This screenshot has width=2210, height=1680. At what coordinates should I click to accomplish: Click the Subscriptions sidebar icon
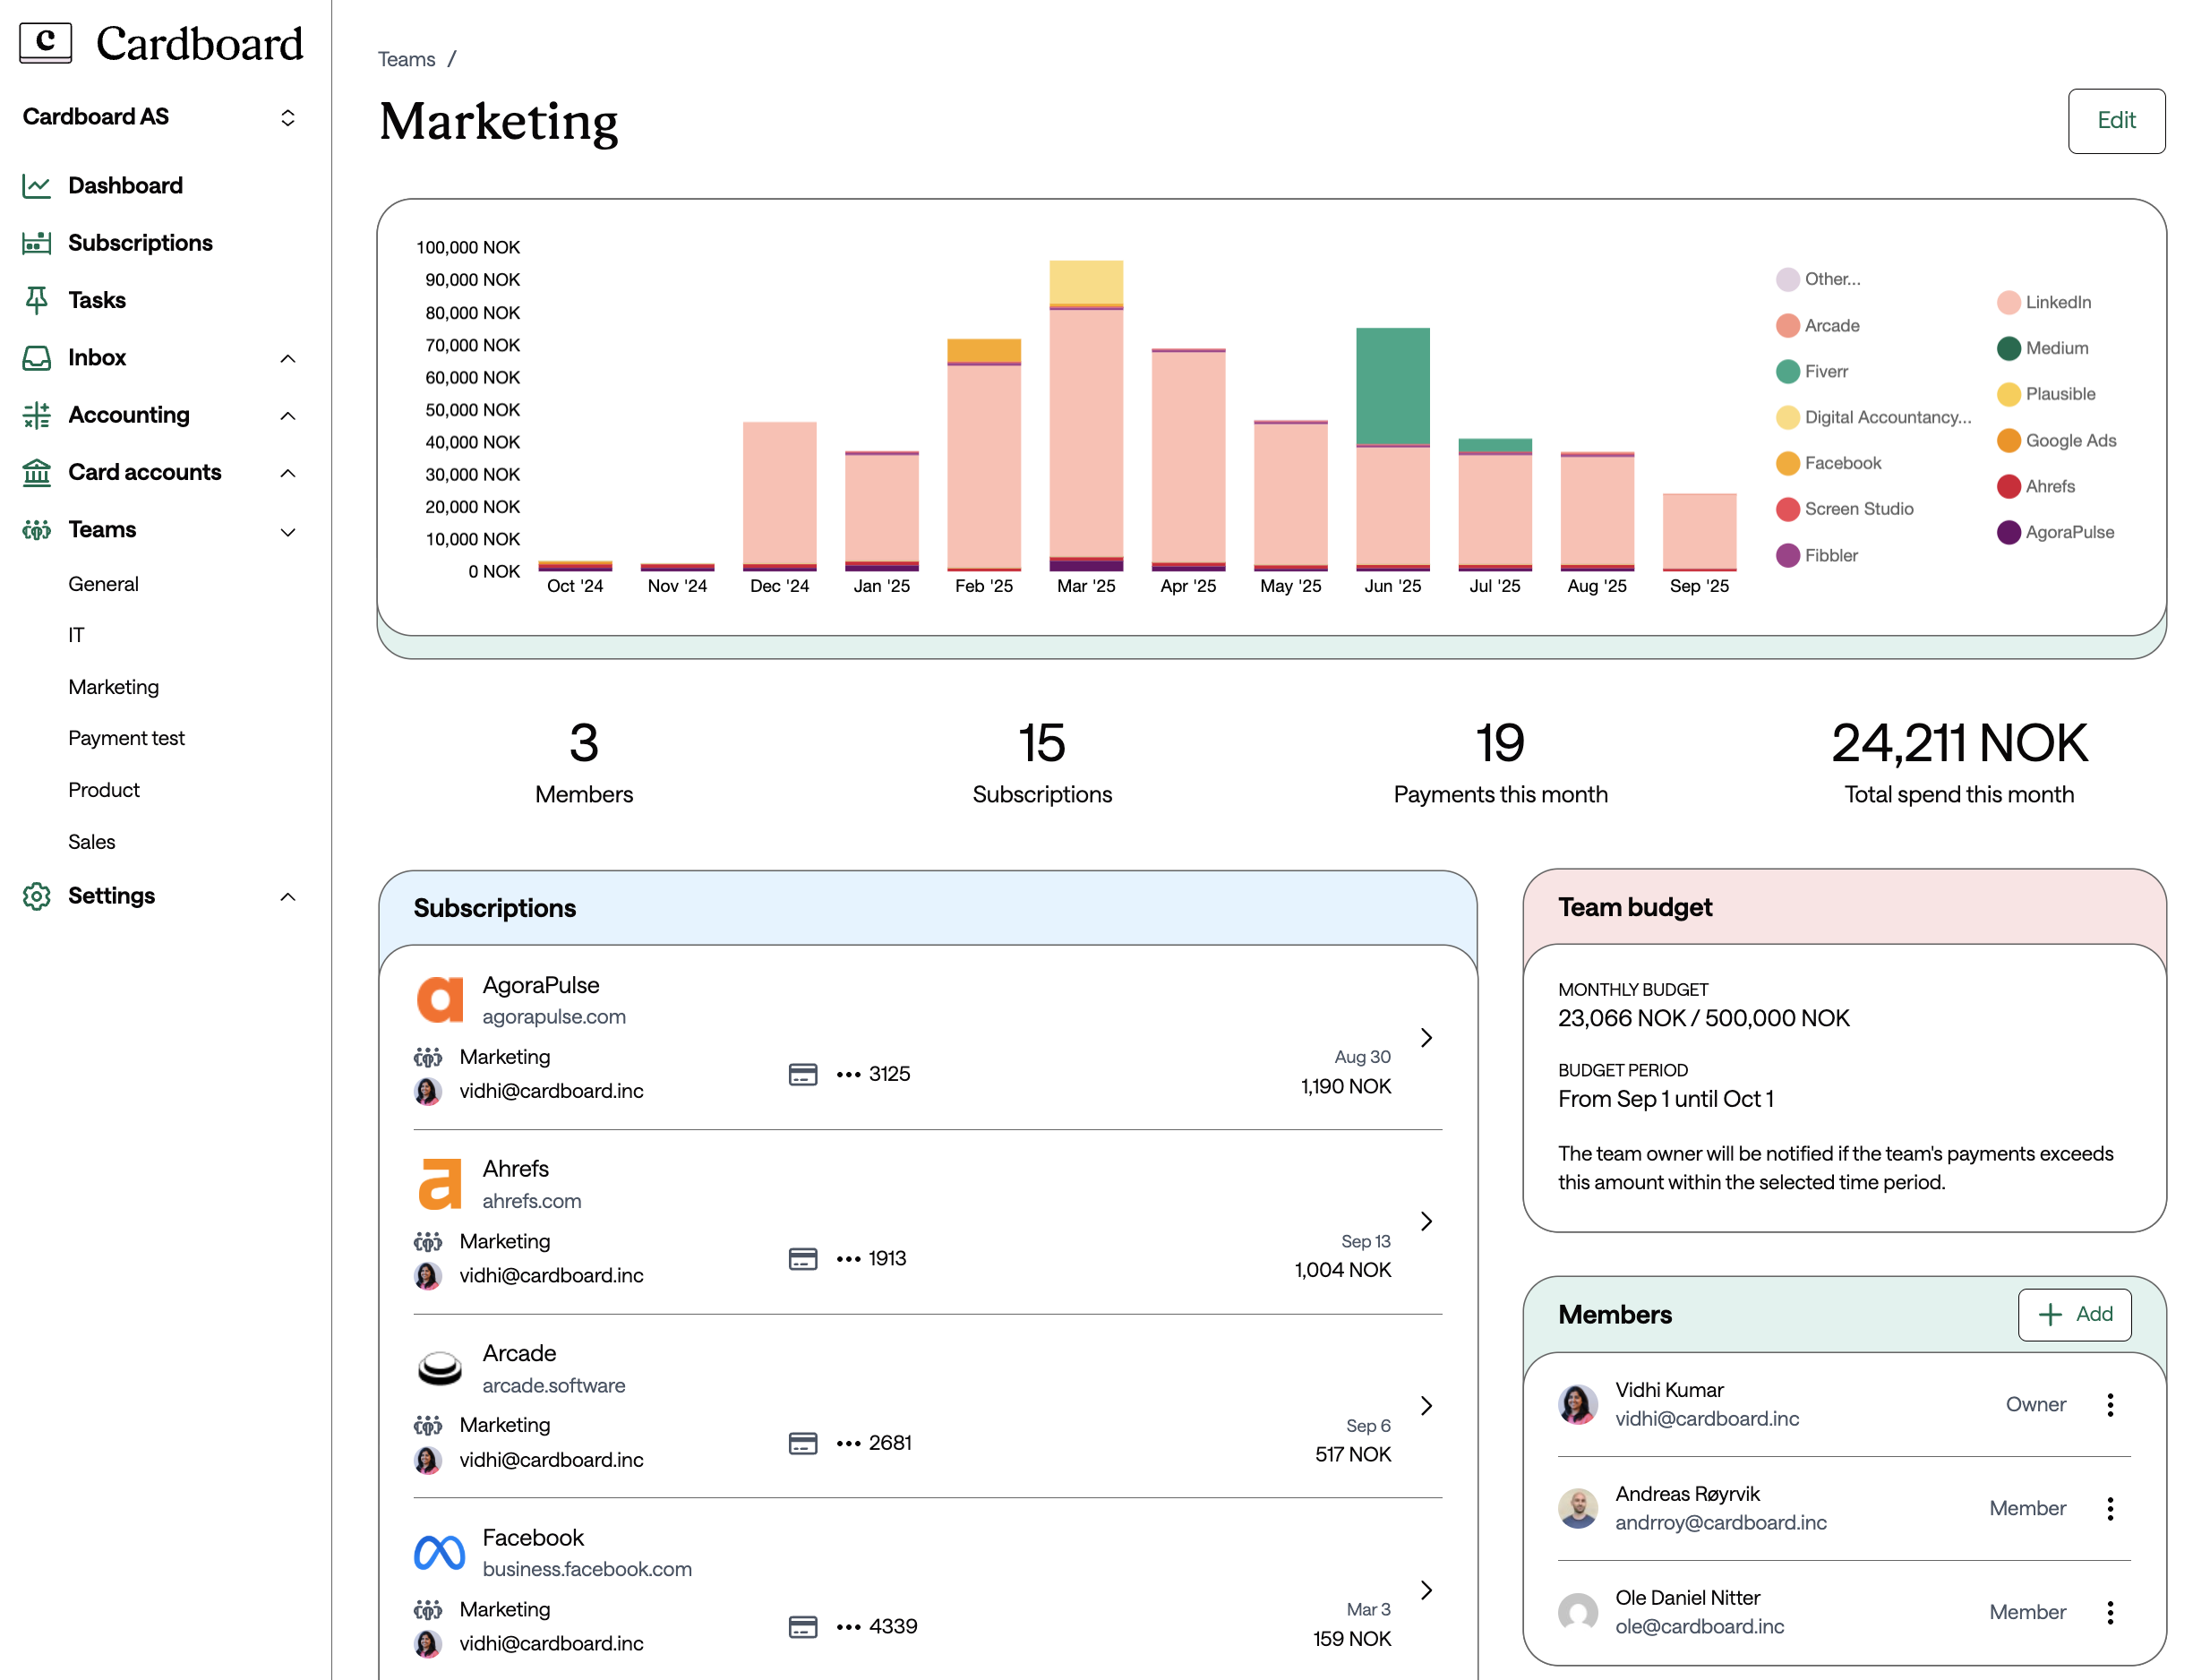coord(37,243)
